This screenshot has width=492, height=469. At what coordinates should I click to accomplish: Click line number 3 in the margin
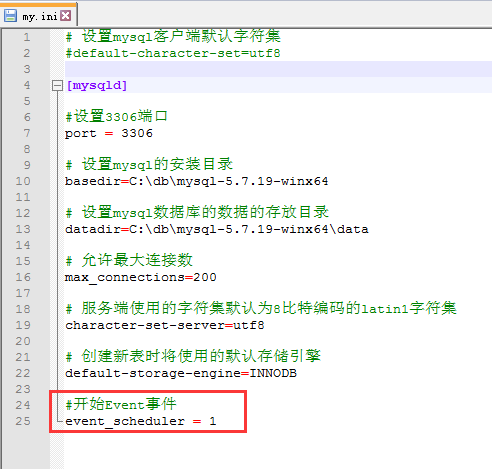tap(27, 69)
